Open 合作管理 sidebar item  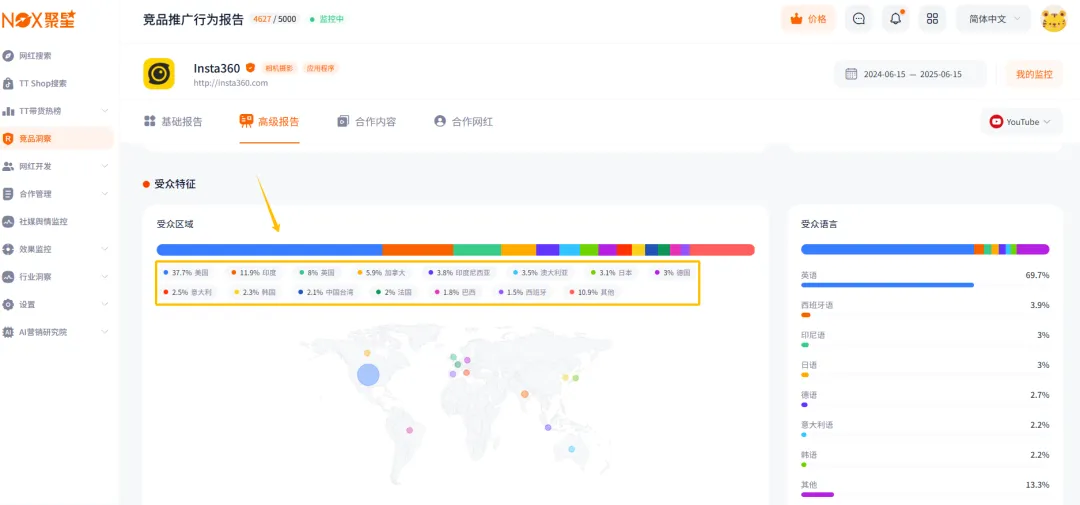(x=35, y=194)
